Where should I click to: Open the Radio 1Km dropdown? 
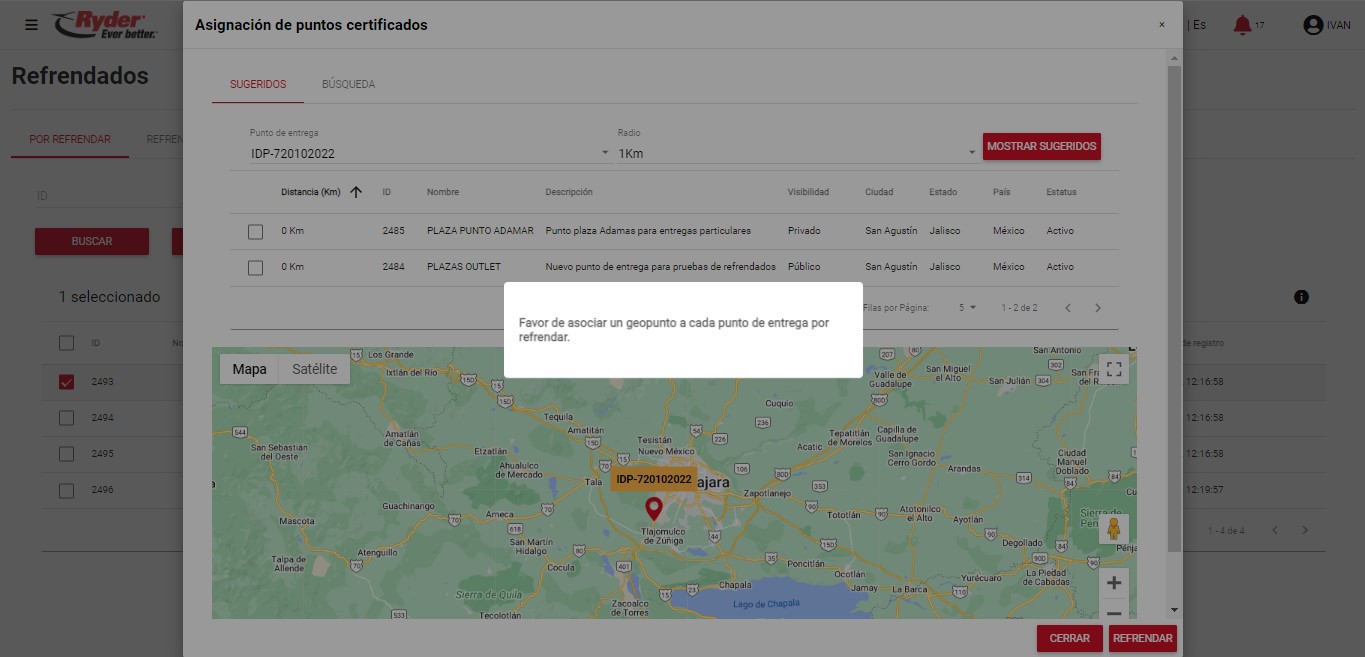point(971,153)
